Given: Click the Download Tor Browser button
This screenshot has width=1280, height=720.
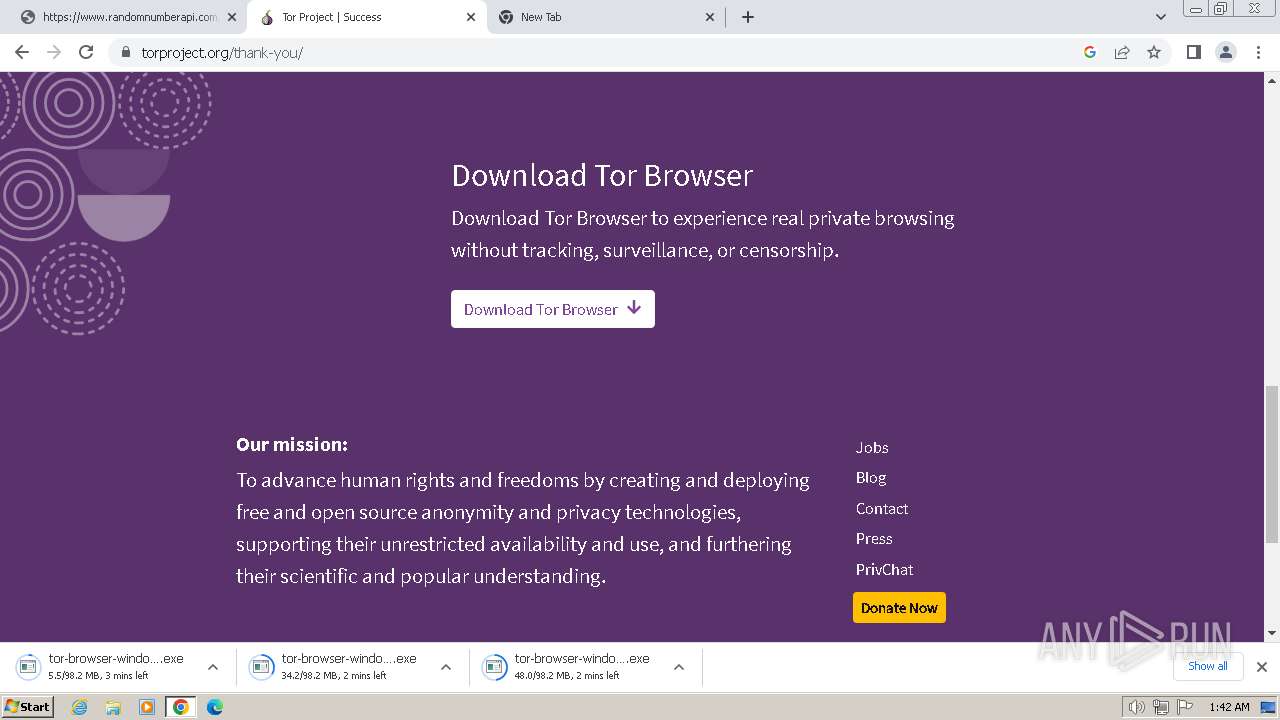Looking at the screenshot, I should click(x=553, y=309).
